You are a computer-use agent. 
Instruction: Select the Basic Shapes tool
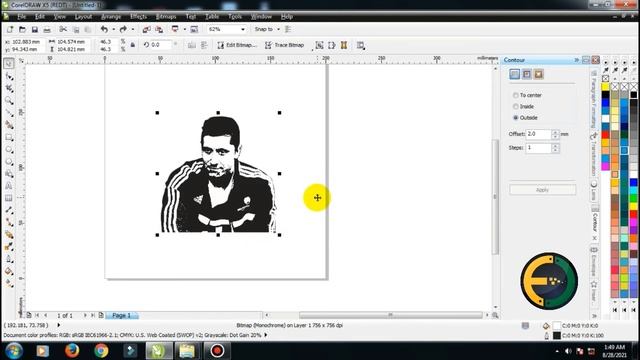pos(9,174)
